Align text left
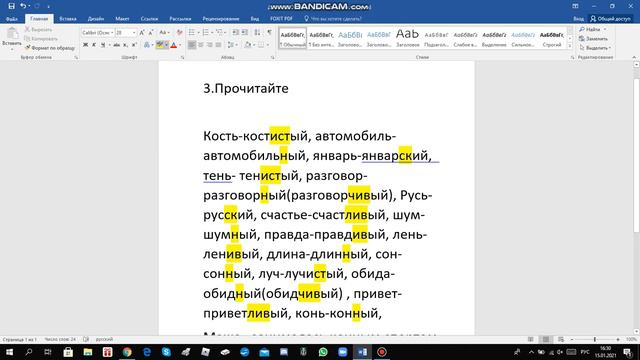The height and width of the screenshot is (360, 640). coord(192,45)
